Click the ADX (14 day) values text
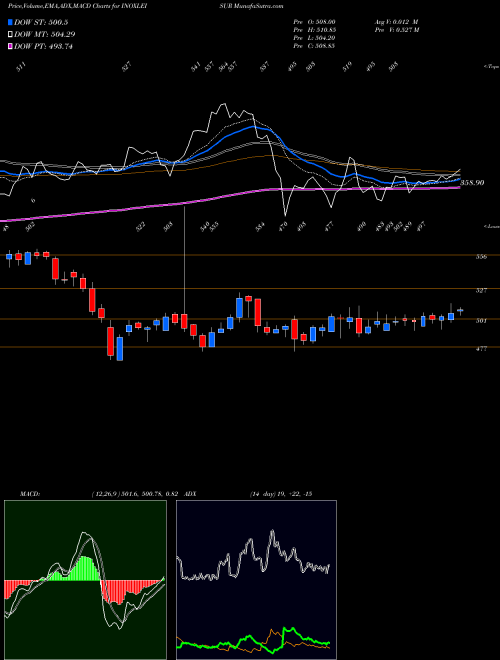Image resolution: width=500 pixels, height=660 pixels. click(281, 494)
